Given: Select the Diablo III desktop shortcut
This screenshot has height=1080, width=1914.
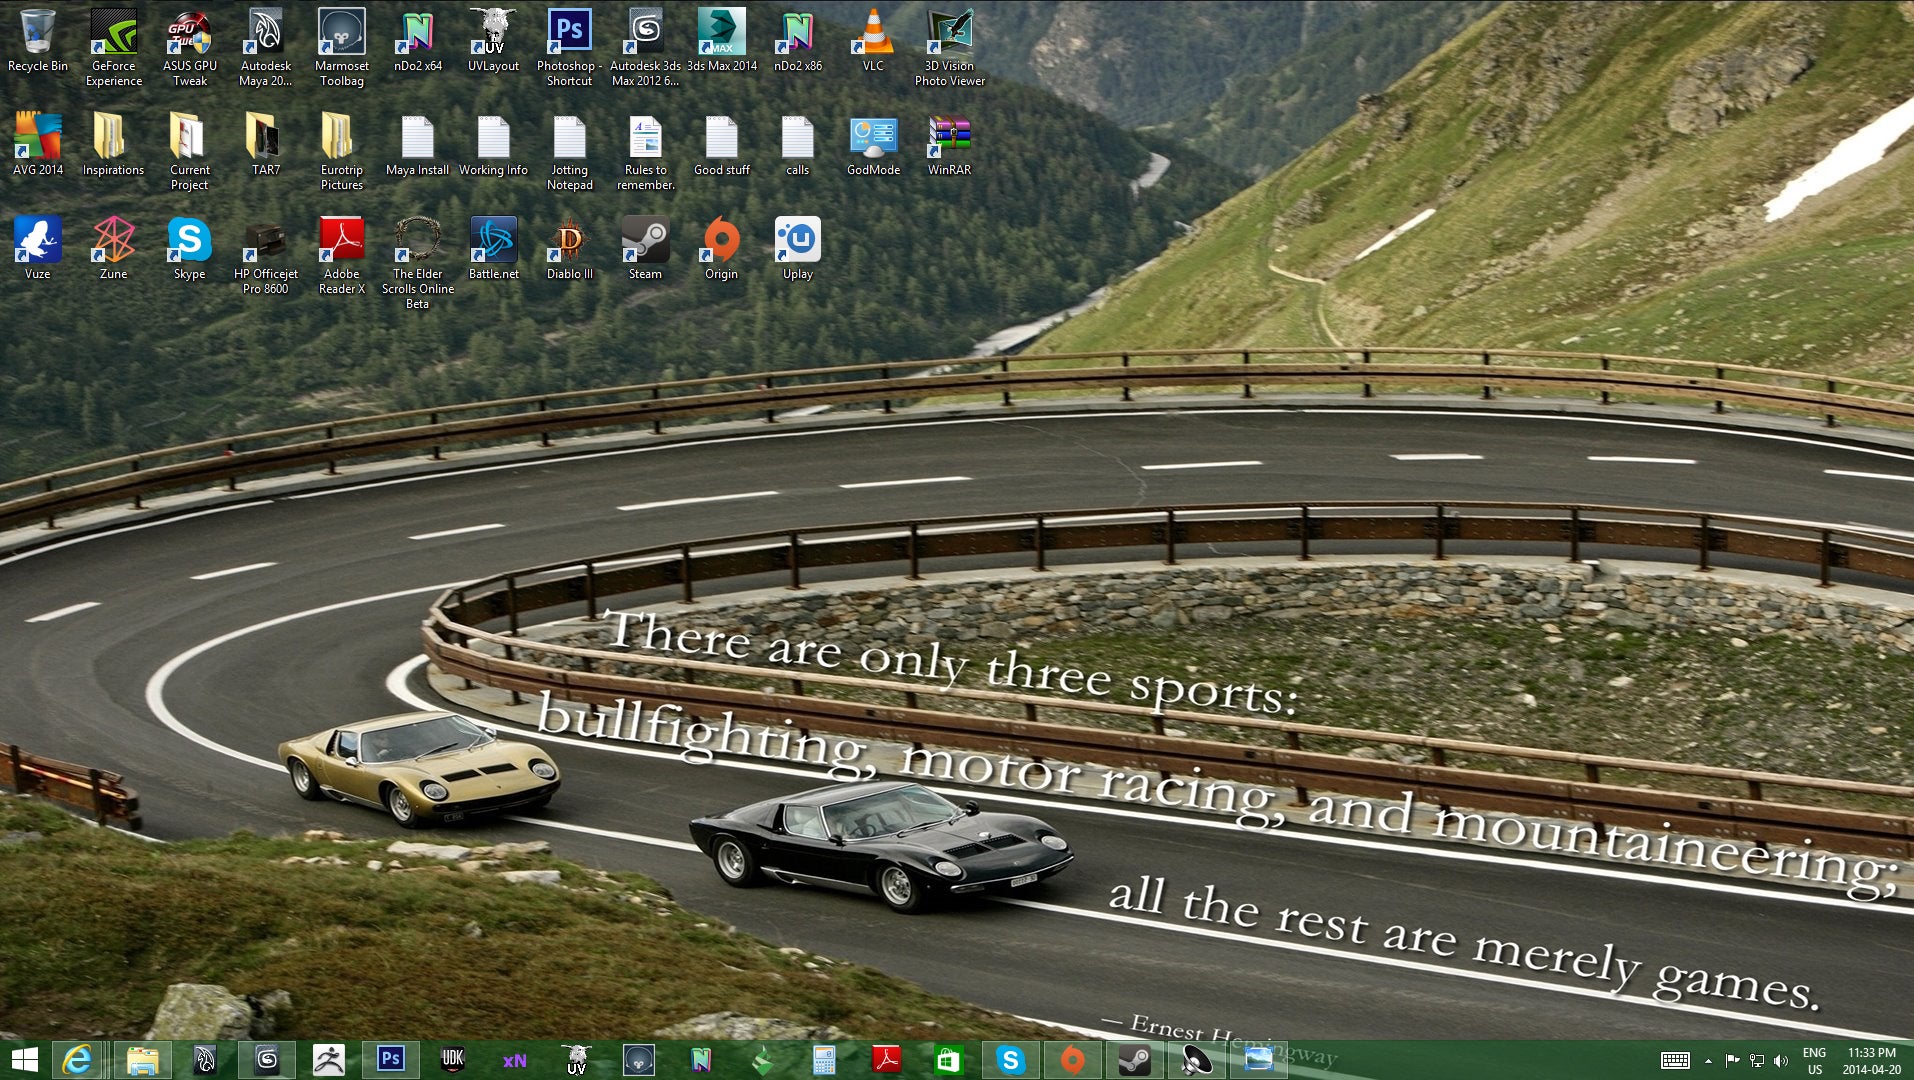Looking at the screenshot, I should pos(570,248).
